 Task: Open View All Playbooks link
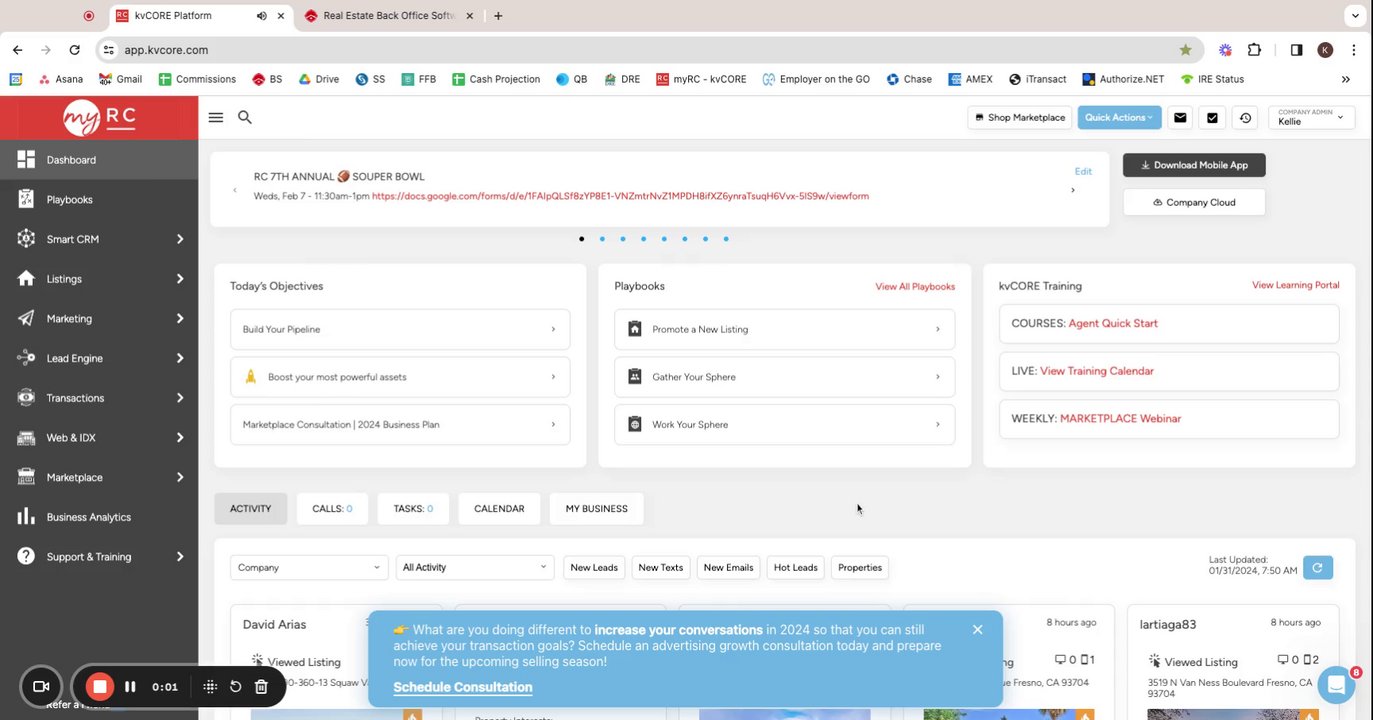915,287
